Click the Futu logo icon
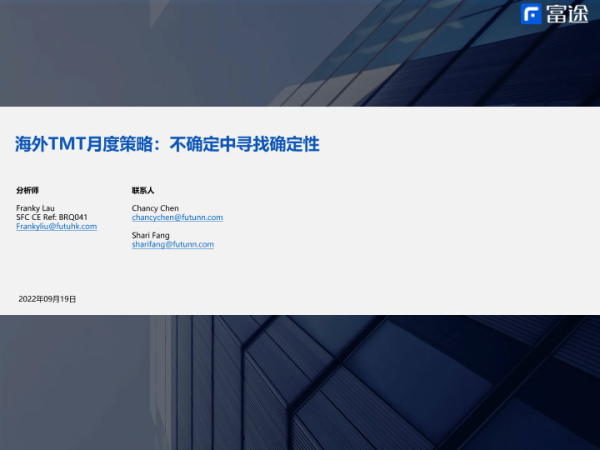 (x=532, y=14)
